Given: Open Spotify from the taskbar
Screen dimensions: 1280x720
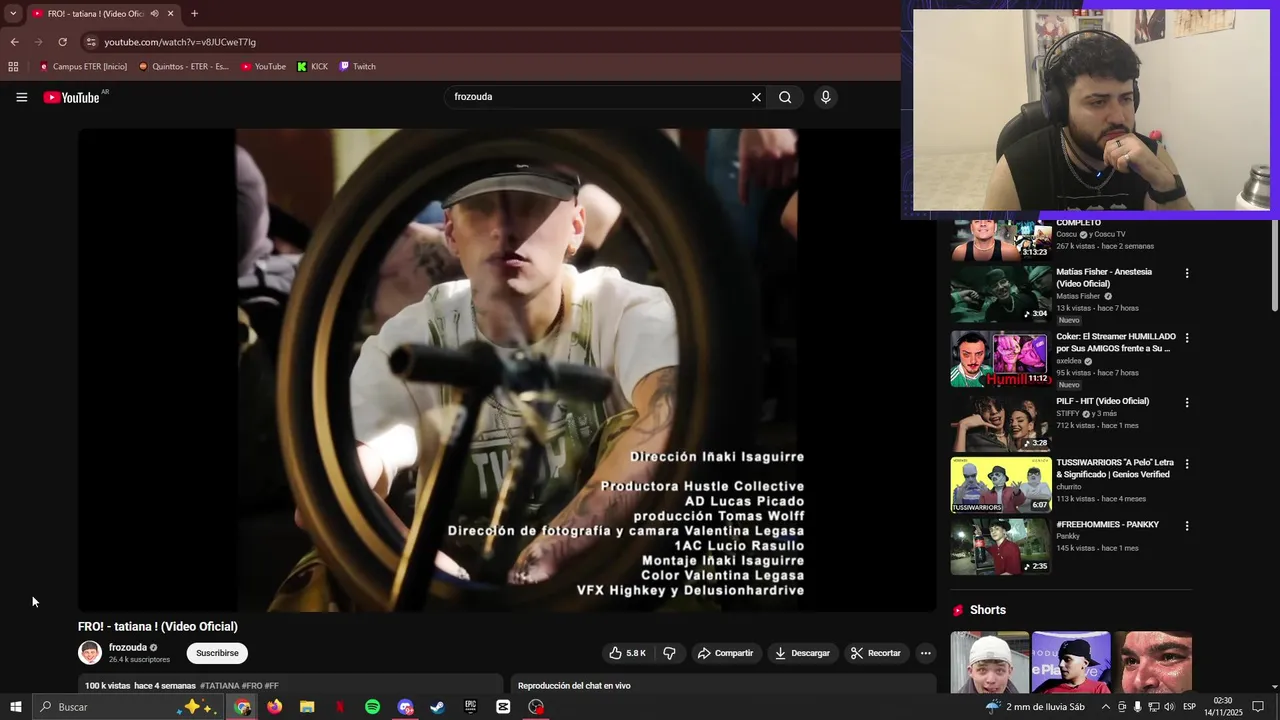Looking at the screenshot, I should tap(372, 707).
